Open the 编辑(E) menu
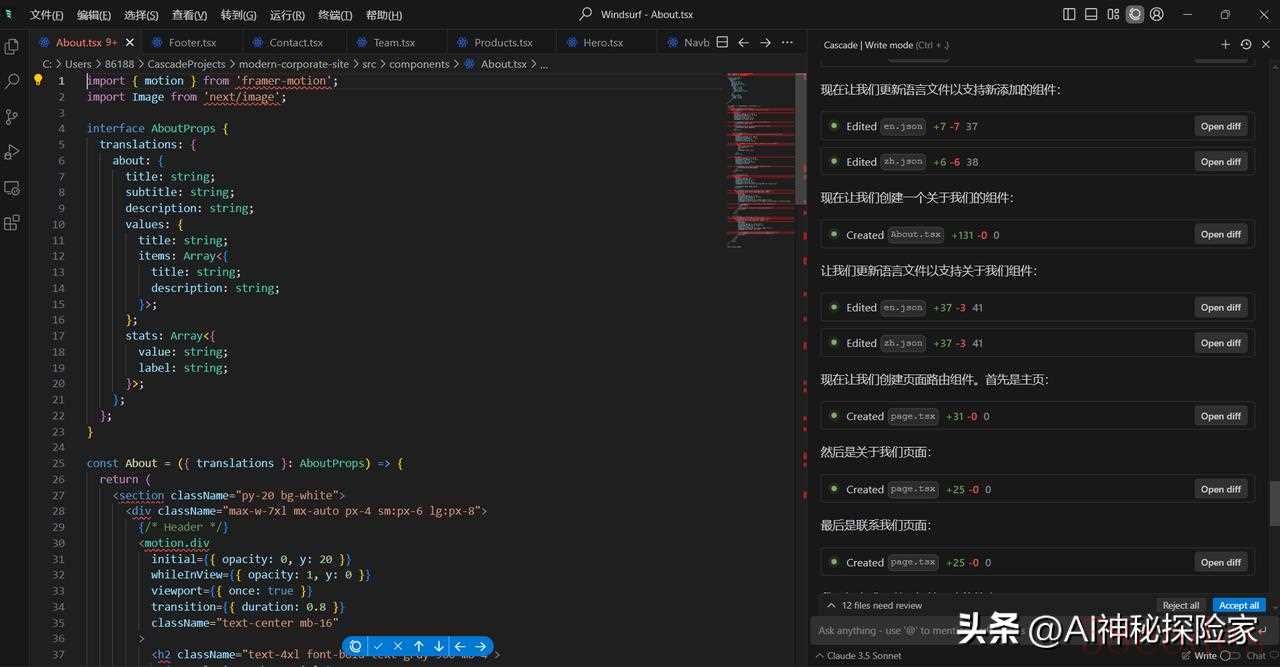Screen dimensions: 1280x667 (x=94, y=15)
